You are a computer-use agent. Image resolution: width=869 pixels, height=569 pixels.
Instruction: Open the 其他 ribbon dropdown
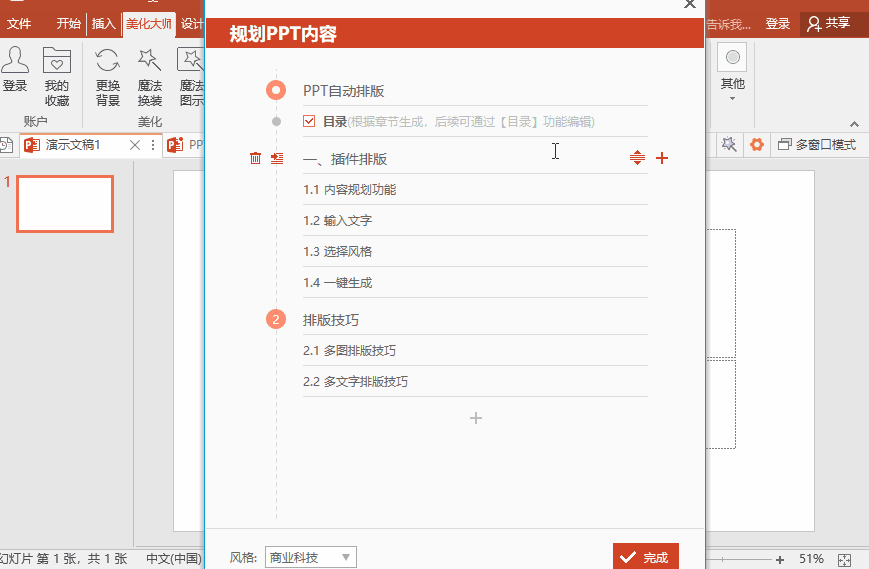point(732,72)
